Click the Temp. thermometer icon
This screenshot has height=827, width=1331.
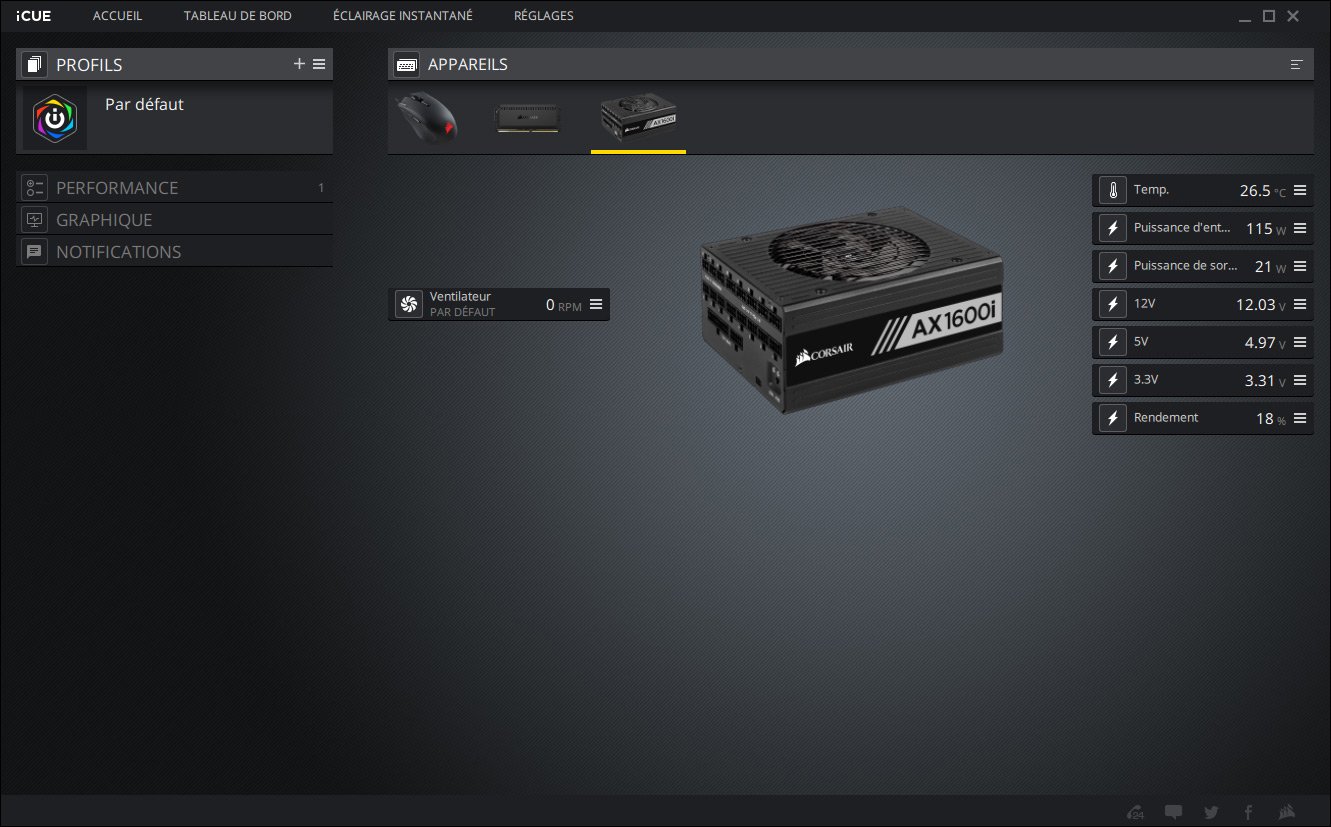coord(1112,190)
